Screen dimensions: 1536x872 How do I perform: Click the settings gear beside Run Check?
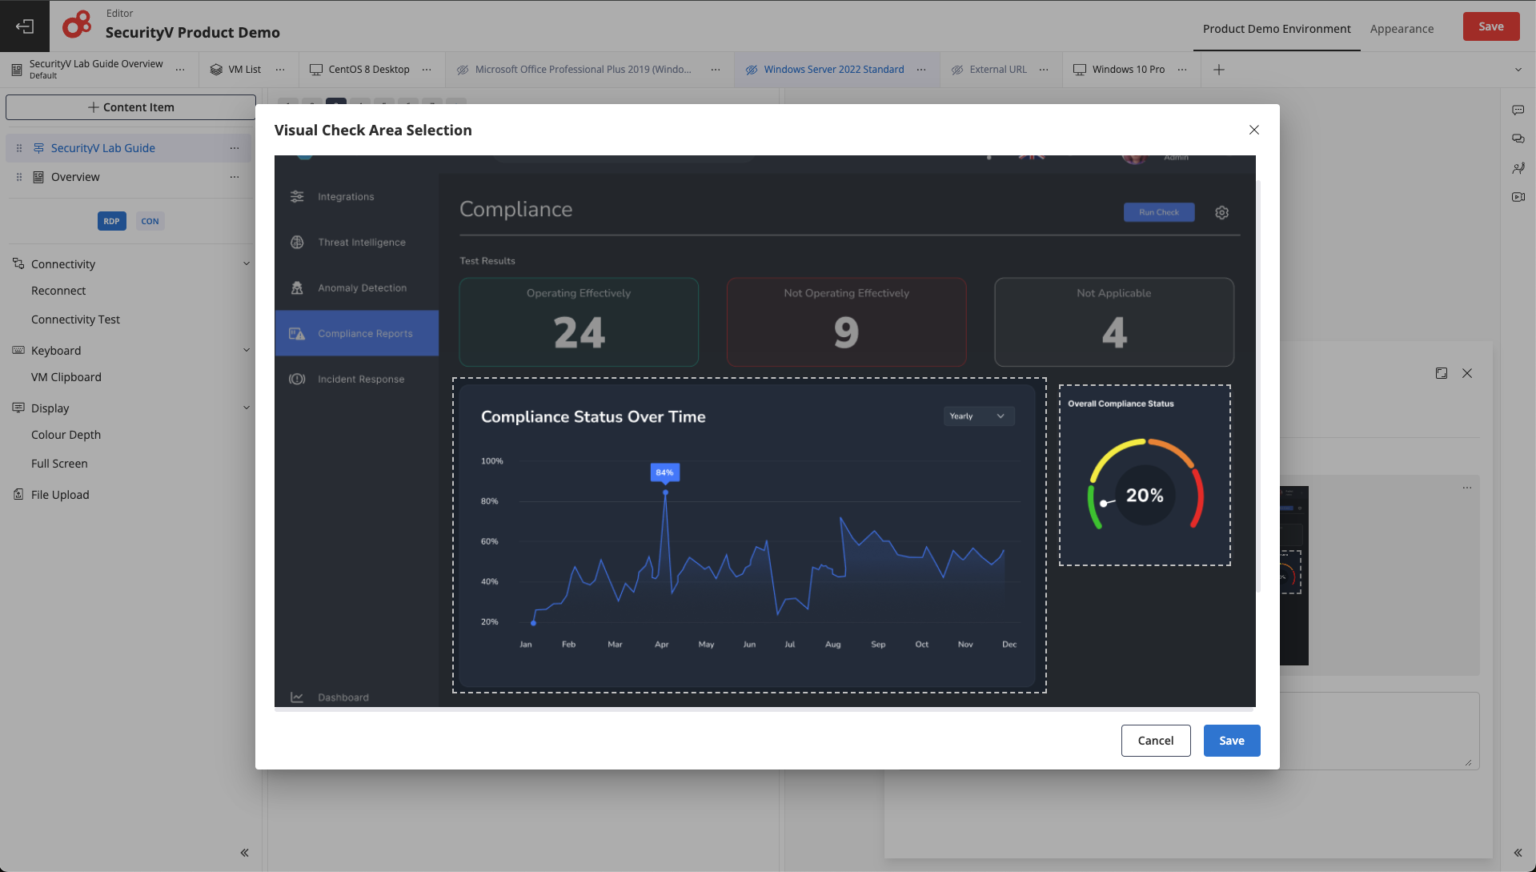pyautogui.click(x=1222, y=212)
